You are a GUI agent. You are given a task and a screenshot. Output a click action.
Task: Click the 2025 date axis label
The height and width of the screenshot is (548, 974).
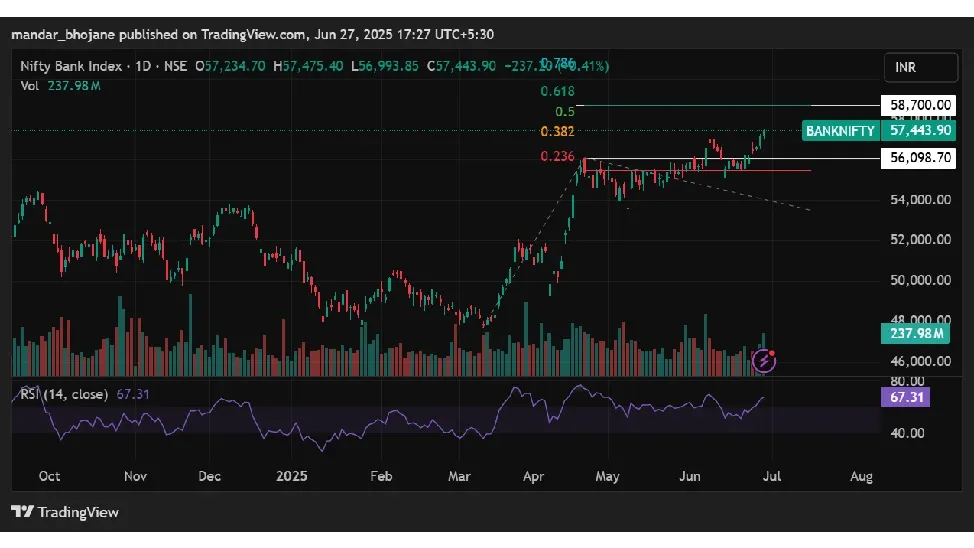291,476
